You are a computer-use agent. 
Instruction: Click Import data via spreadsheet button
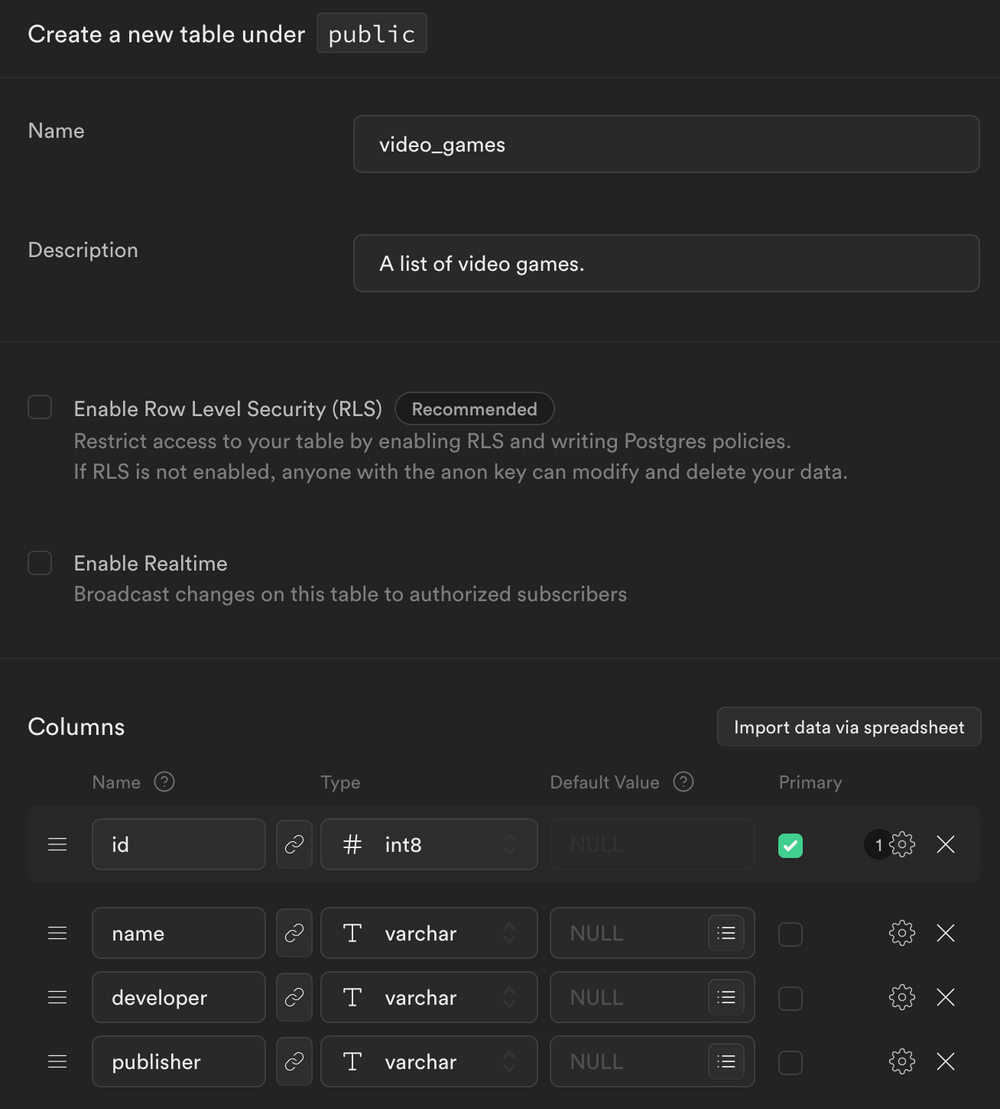pos(848,727)
